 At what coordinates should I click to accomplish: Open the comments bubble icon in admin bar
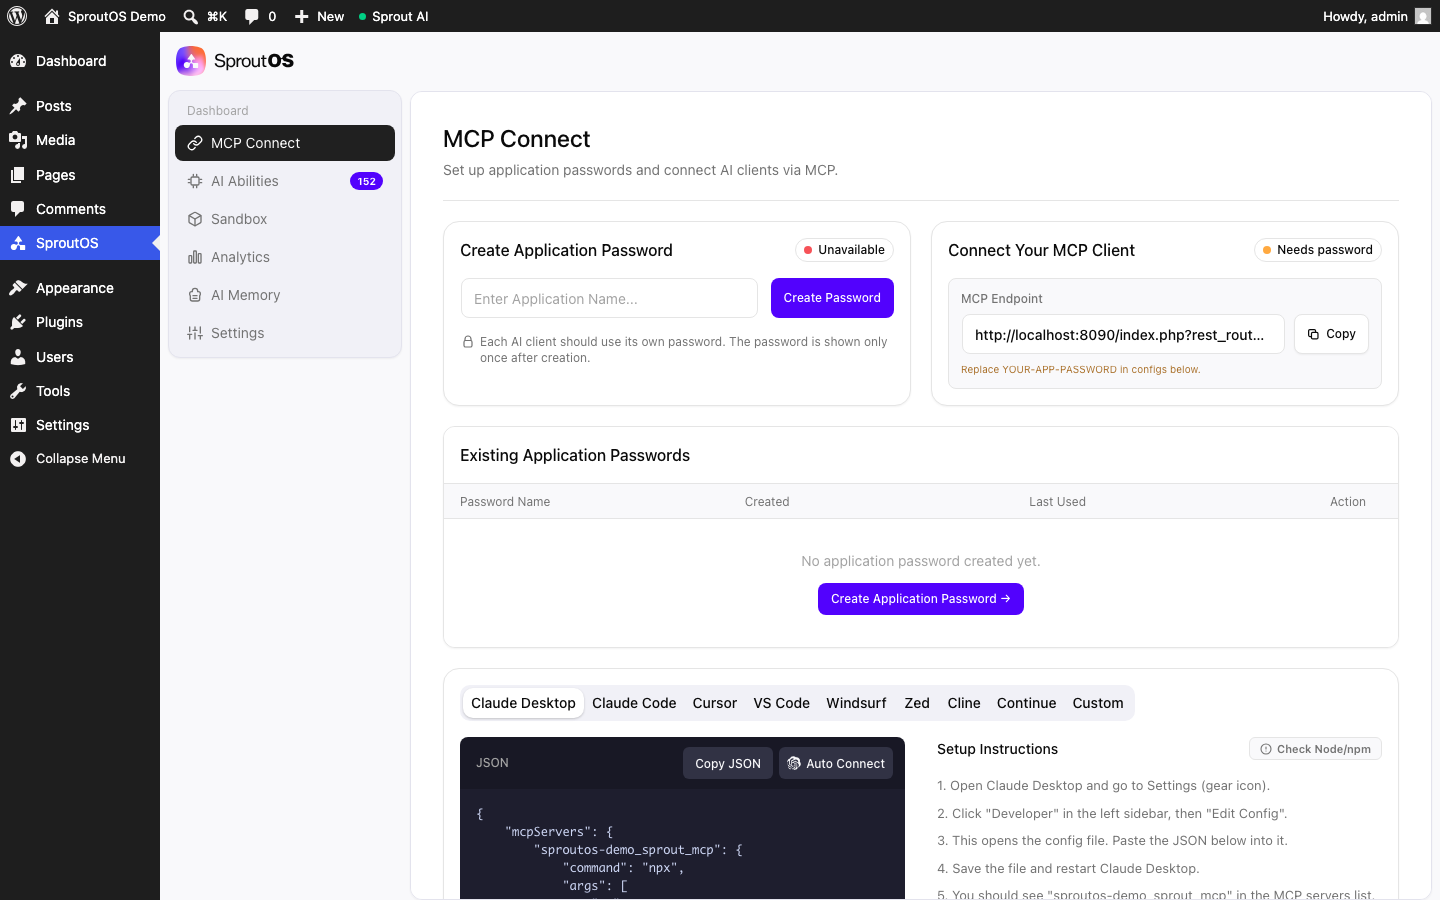(252, 16)
